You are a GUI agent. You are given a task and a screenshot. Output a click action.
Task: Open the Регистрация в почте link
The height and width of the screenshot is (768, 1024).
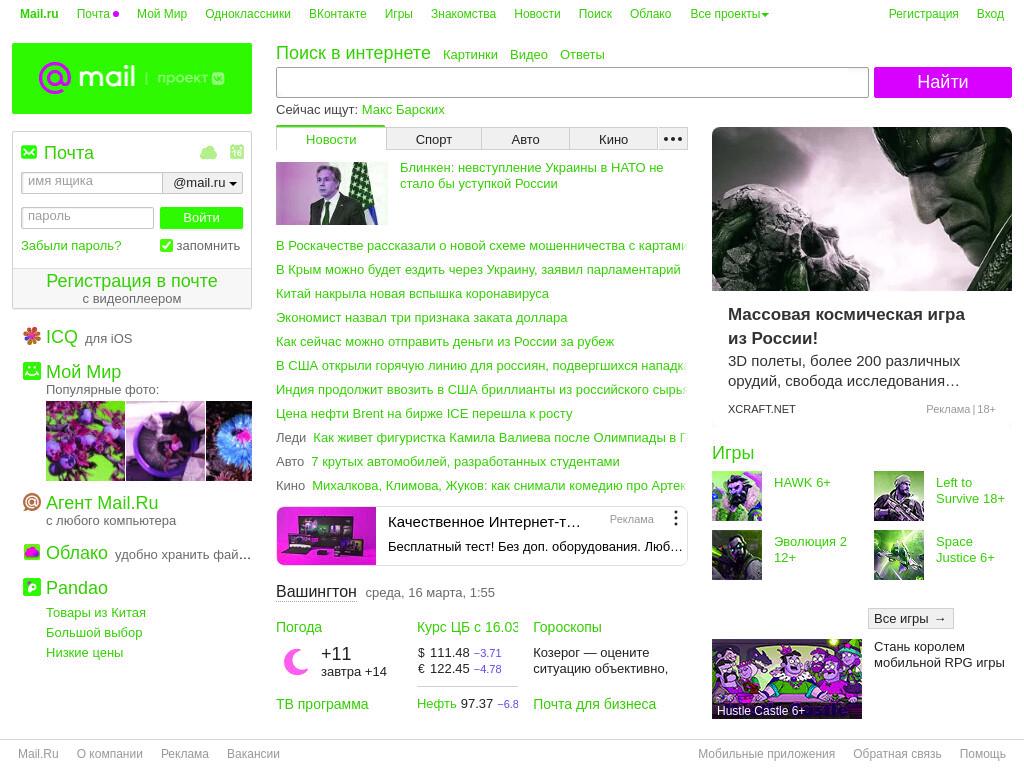(x=132, y=281)
